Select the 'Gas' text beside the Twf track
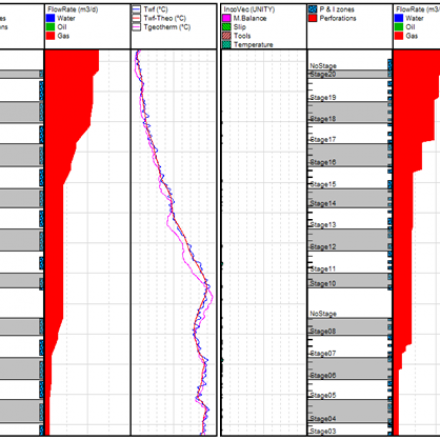The image size is (440, 440). coord(63,36)
